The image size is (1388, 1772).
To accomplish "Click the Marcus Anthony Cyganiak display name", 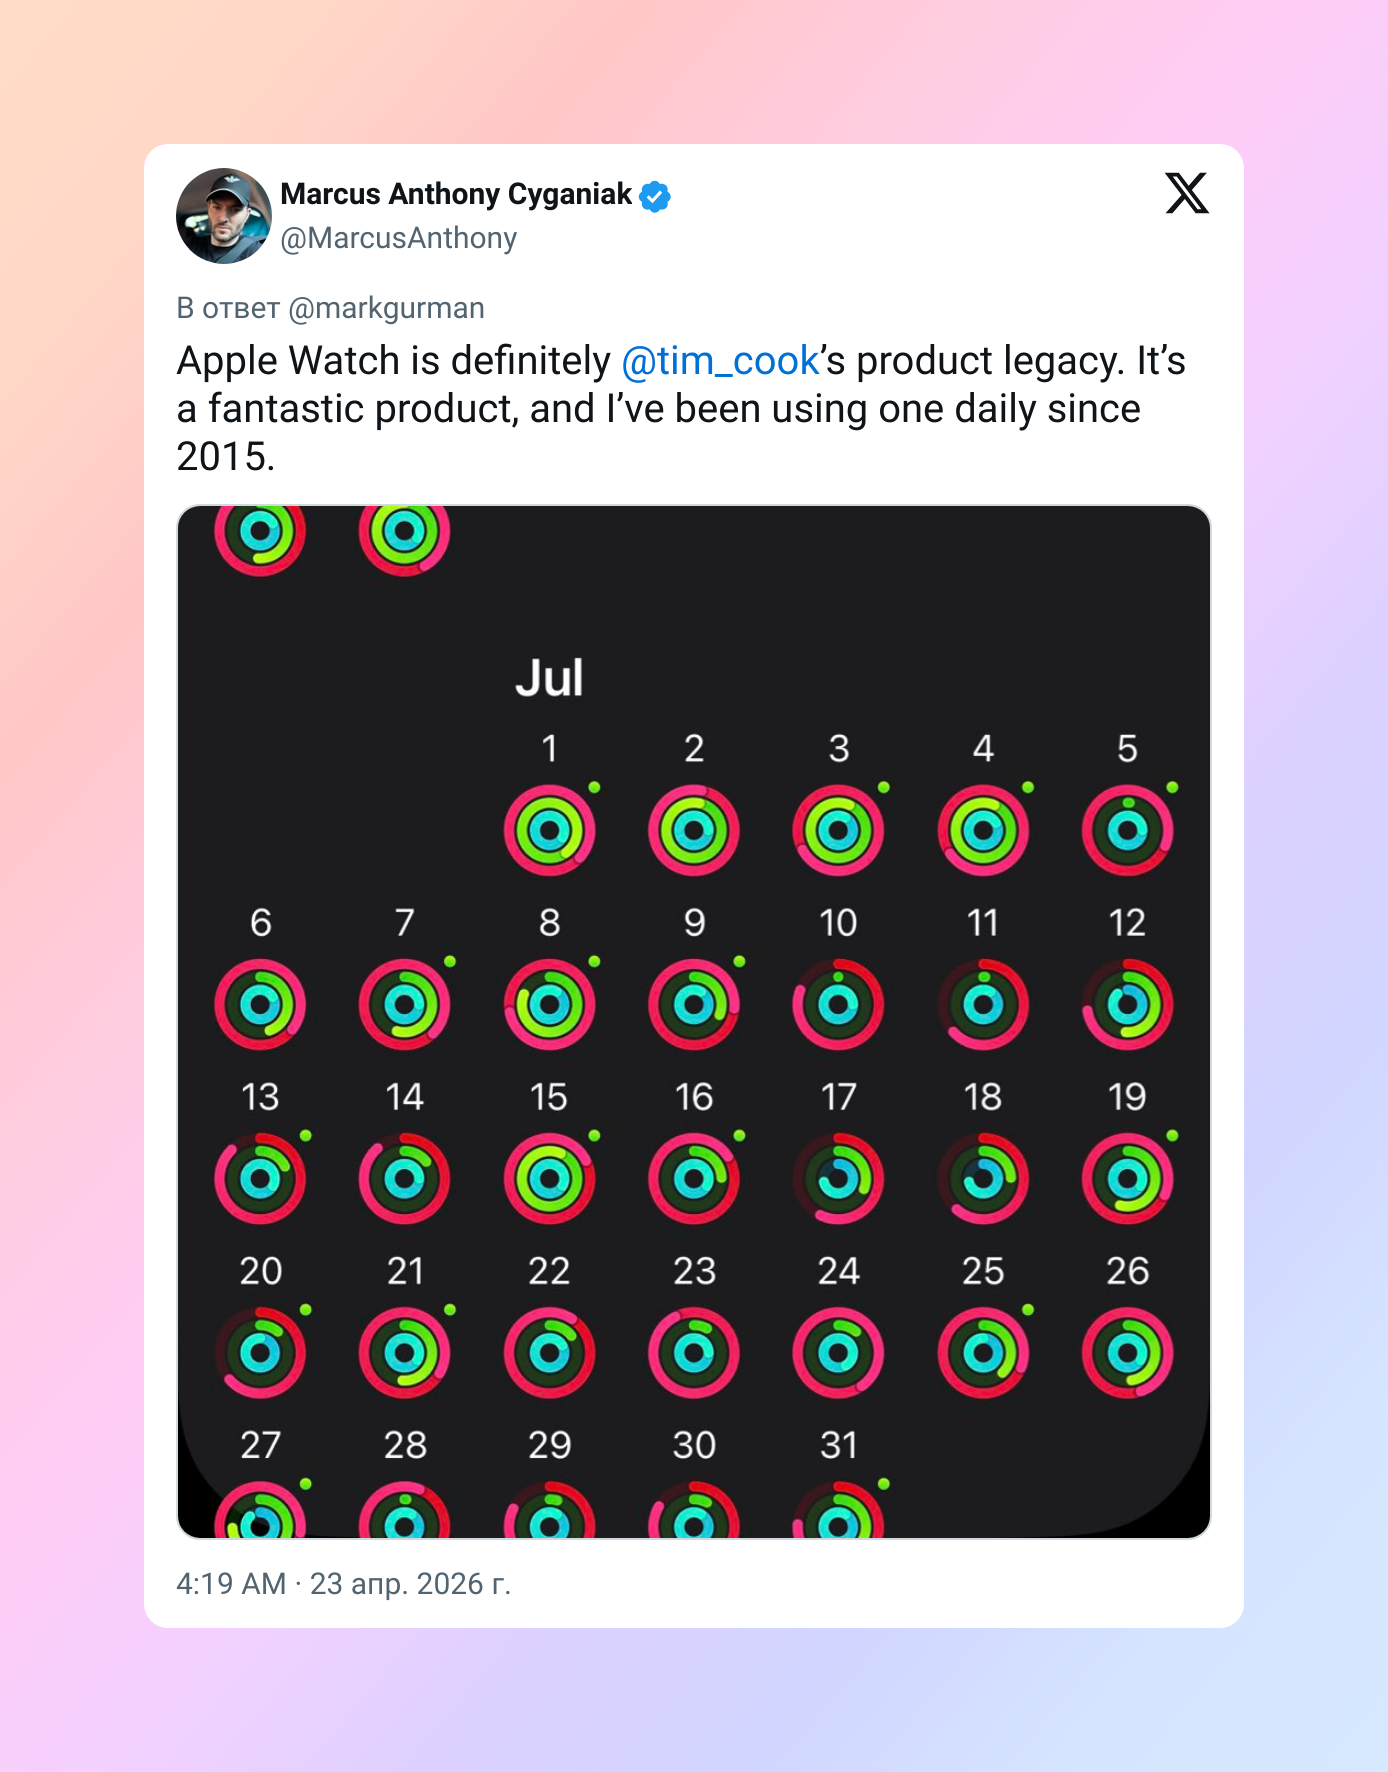I will coord(456,194).
